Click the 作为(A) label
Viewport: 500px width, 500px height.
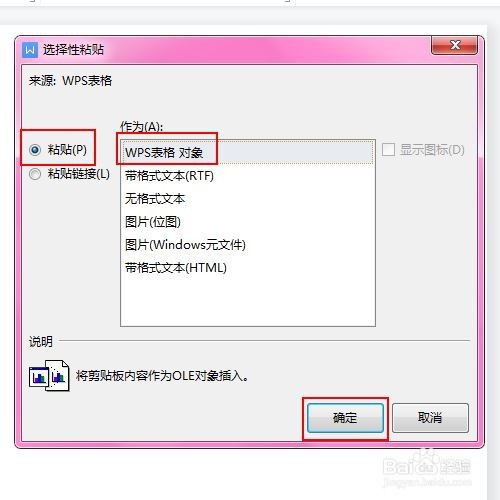click(141, 127)
